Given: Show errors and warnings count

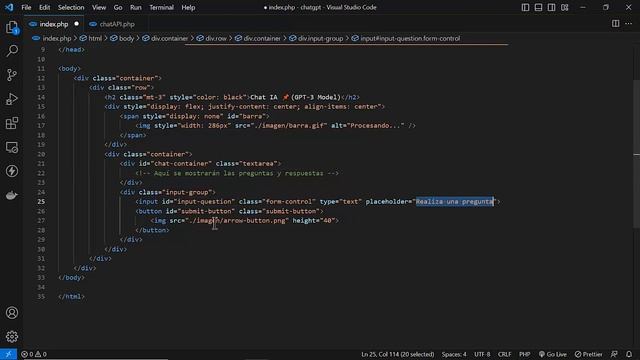Looking at the screenshot, I should coord(34,354).
